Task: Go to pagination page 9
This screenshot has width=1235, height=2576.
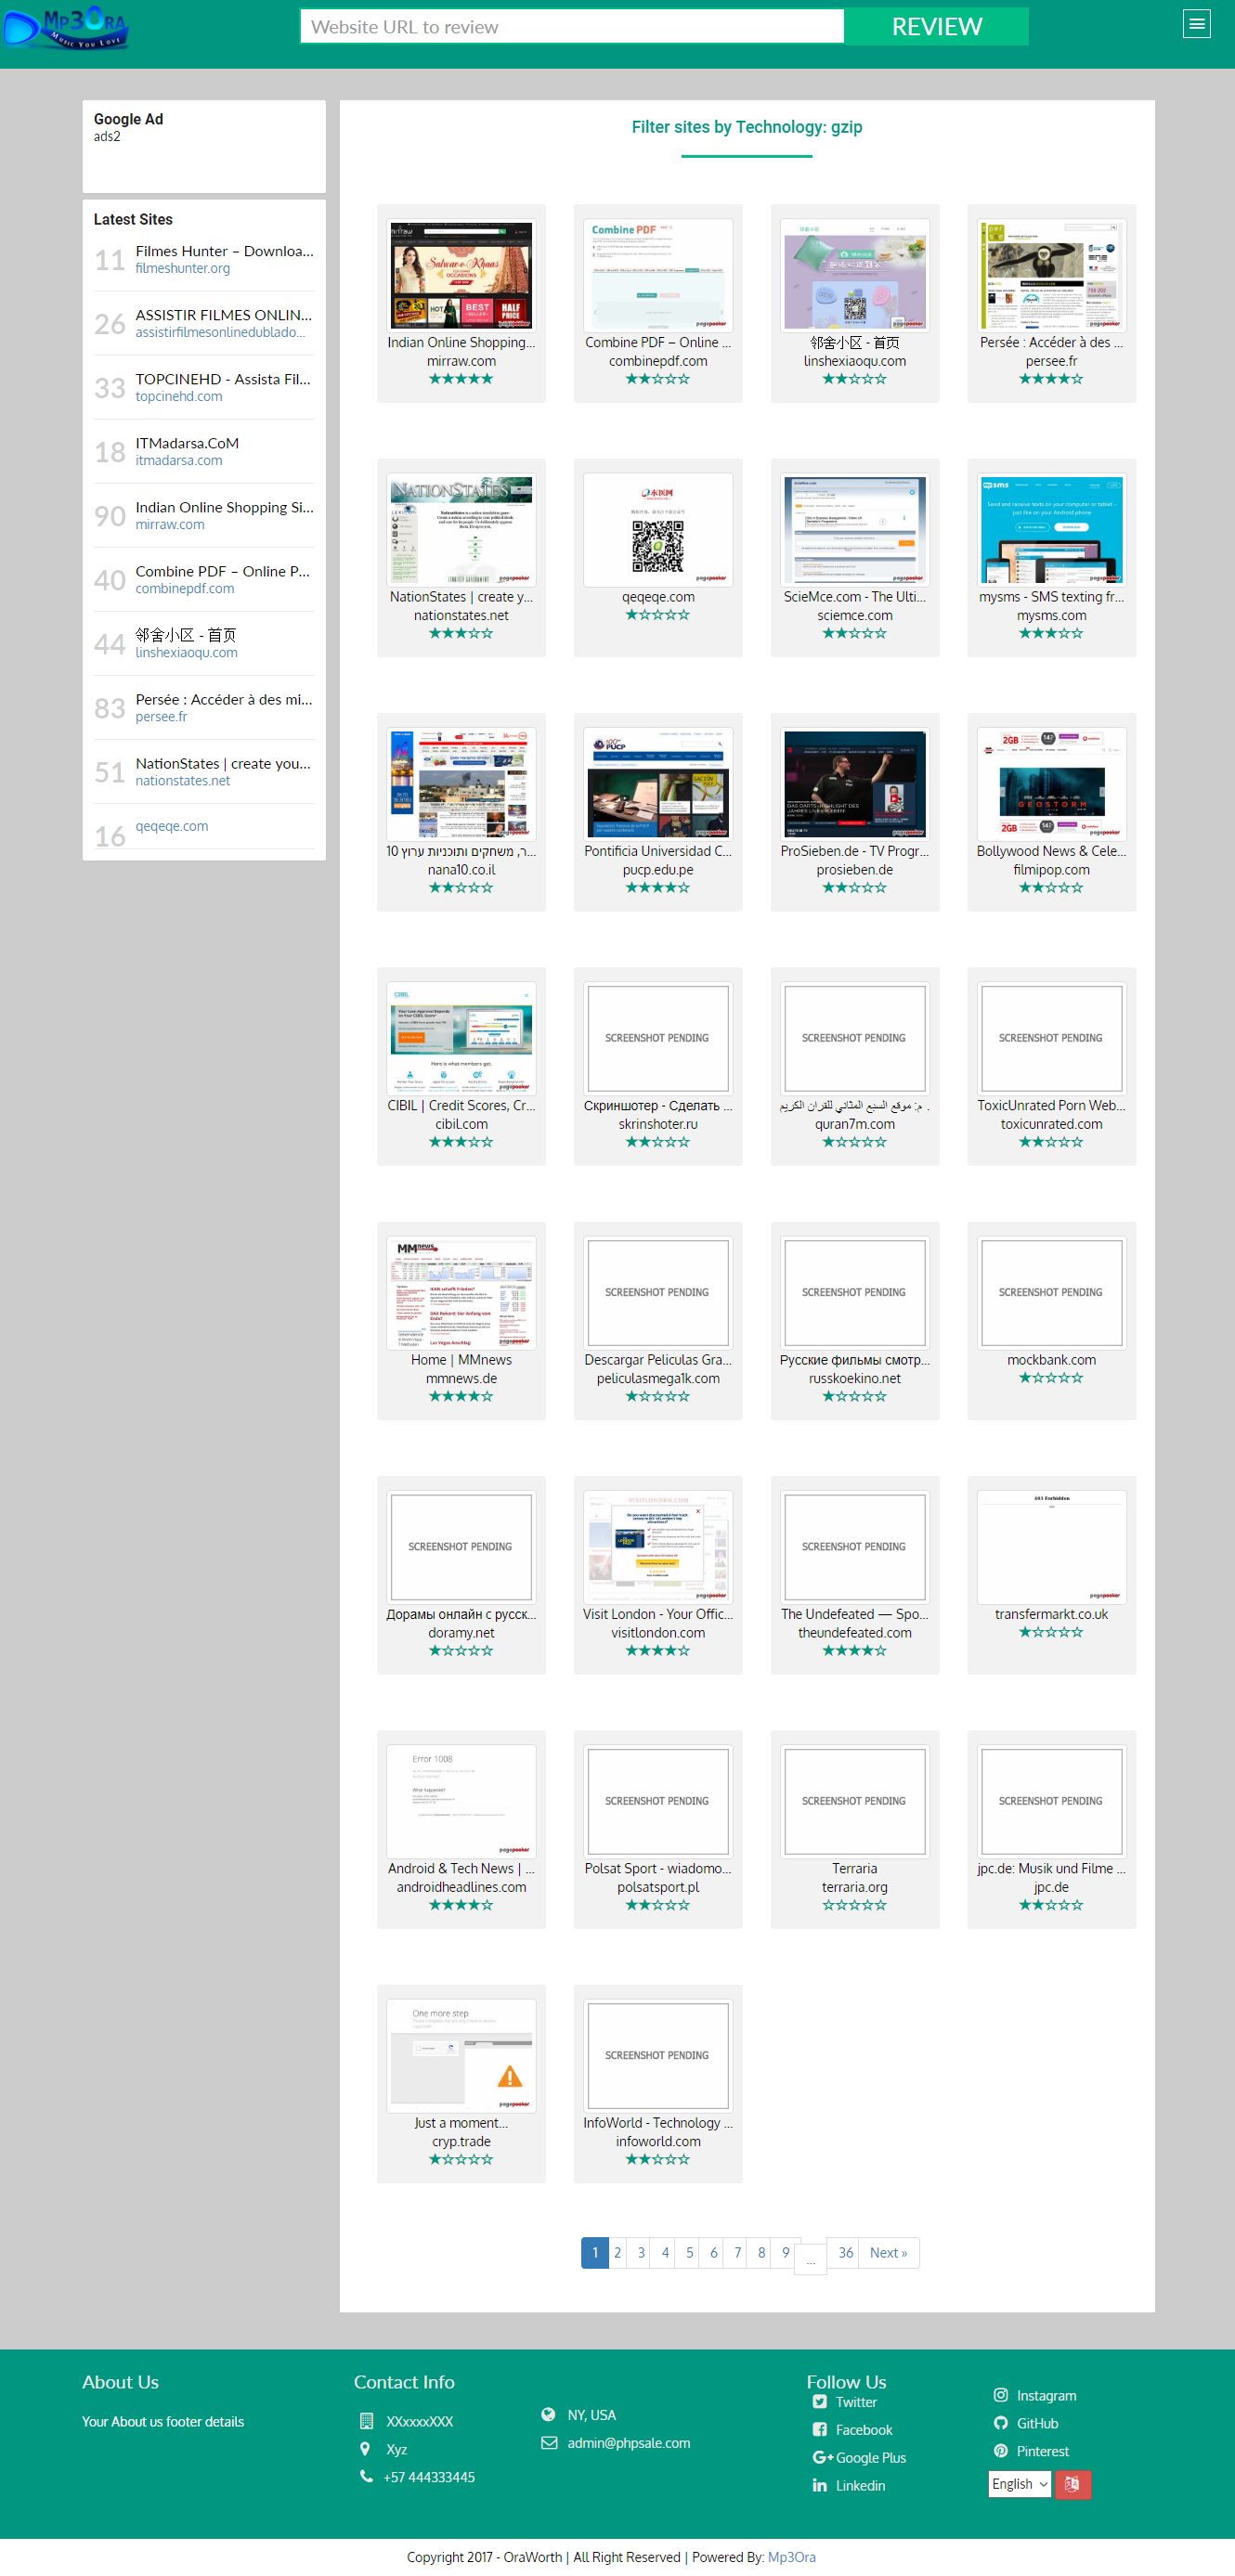Action: tap(785, 2252)
